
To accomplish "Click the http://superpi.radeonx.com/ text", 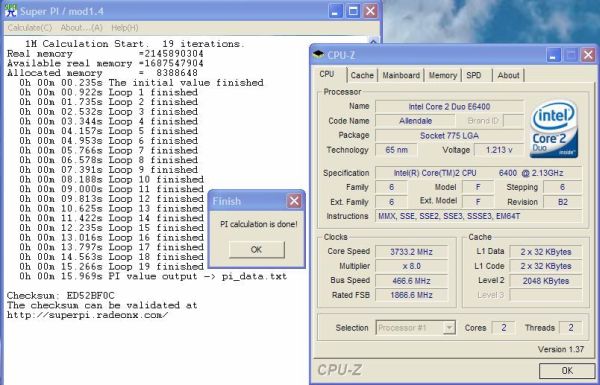I will (87, 315).
